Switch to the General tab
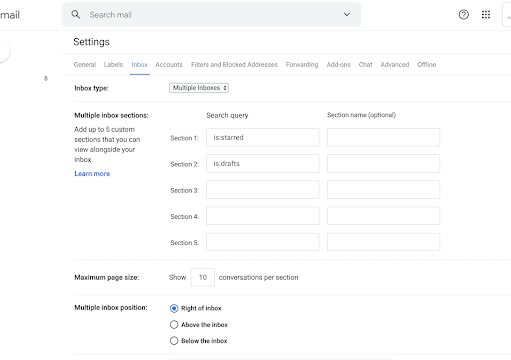Image resolution: width=511 pixels, height=360 pixels. click(85, 65)
